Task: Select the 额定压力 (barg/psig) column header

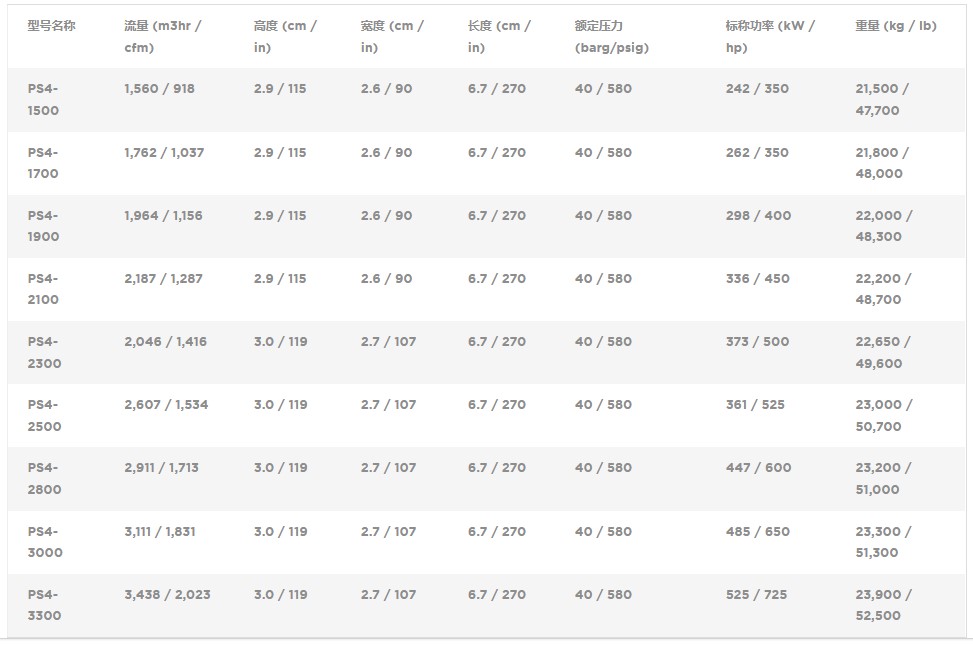Action: click(611, 36)
